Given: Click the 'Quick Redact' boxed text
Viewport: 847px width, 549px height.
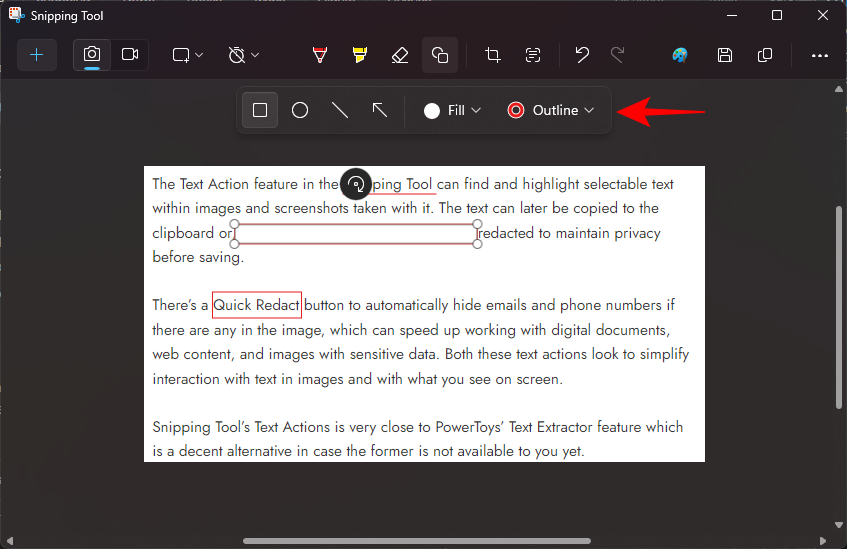Looking at the screenshot, I should click(257, 305).
